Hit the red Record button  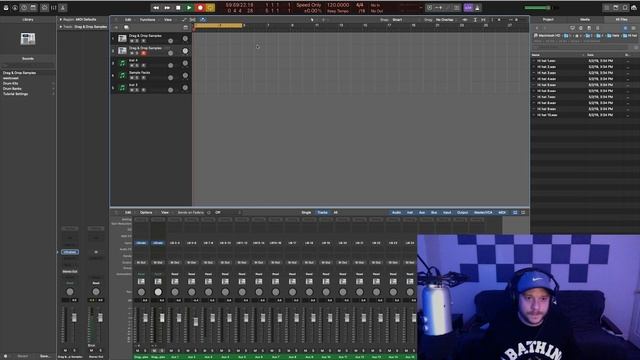tap(200, 8)
